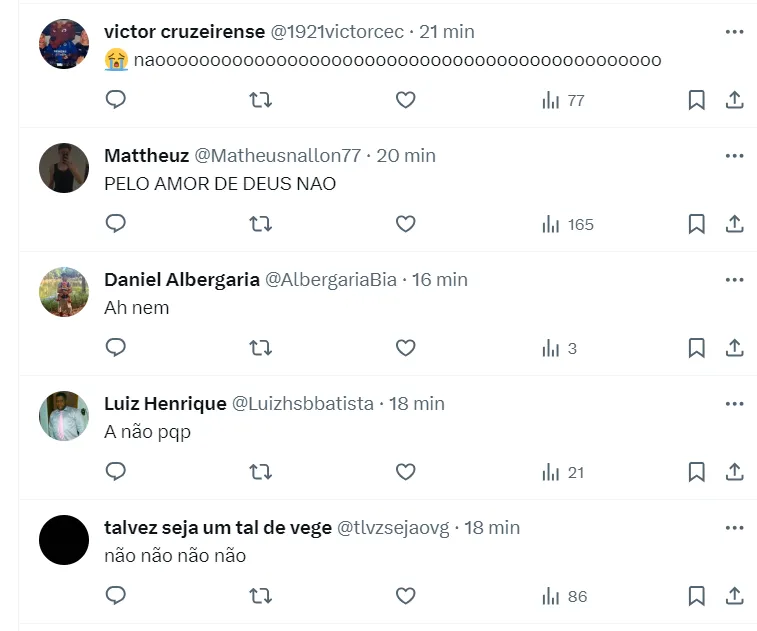Like victor cruzeirense's crying emoji tweet
The image size is (757, 631).
(405, 100)
